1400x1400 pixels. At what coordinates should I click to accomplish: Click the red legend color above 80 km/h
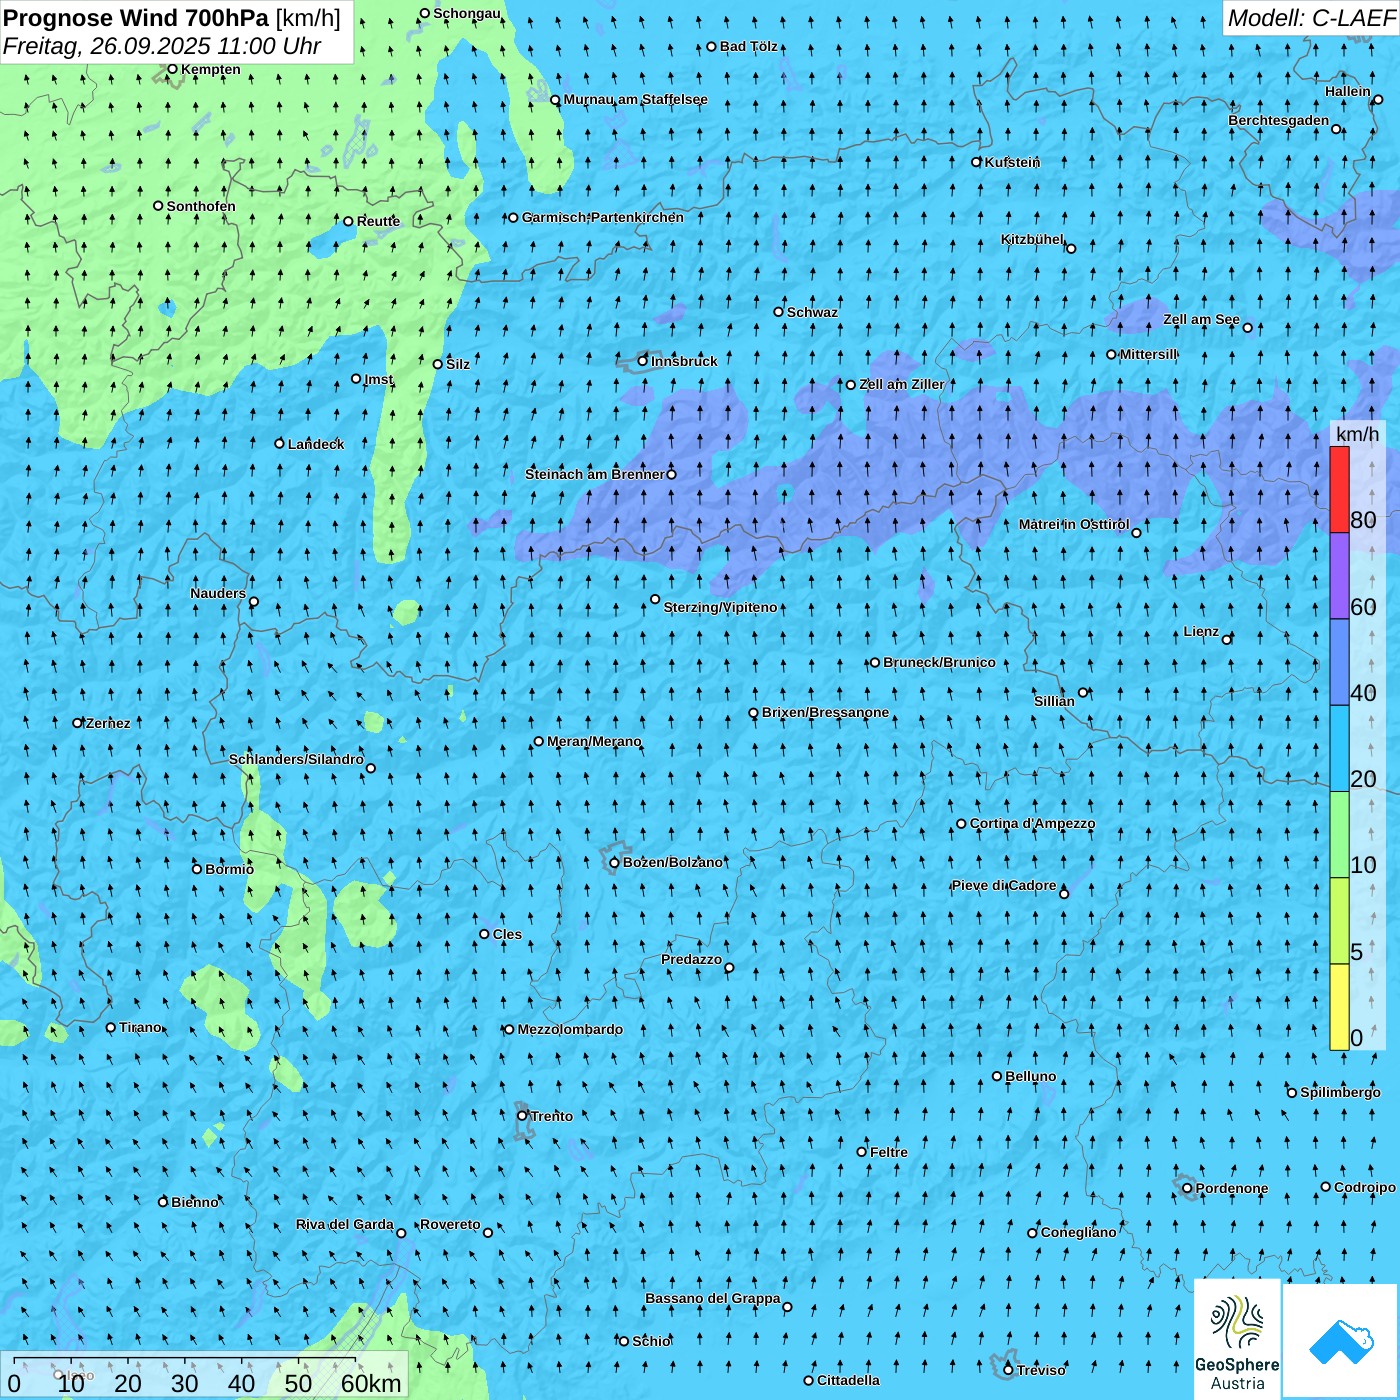pyautogui.click(x=1339, y=489)
